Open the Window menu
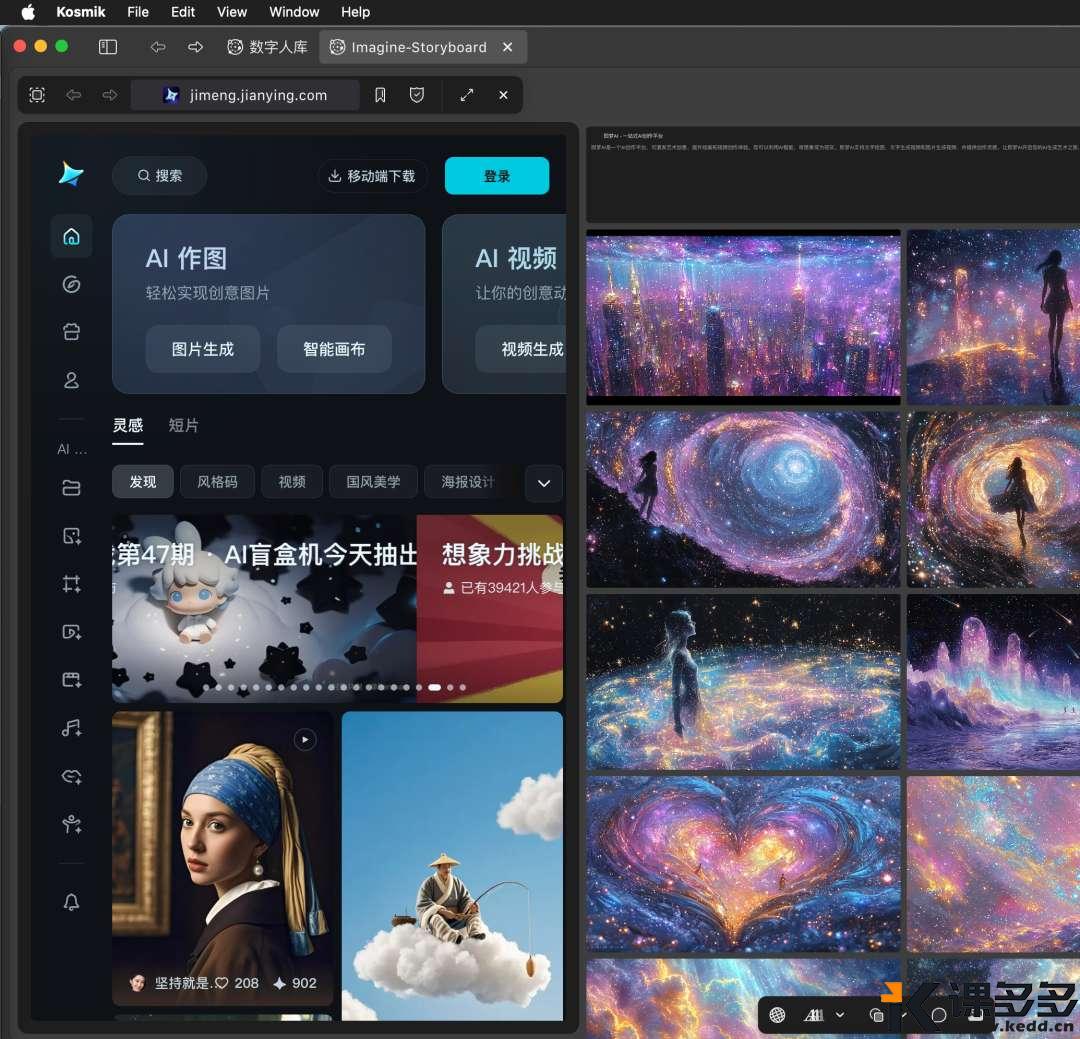Screen dimensions: 1080x1039 pos(294,12)
